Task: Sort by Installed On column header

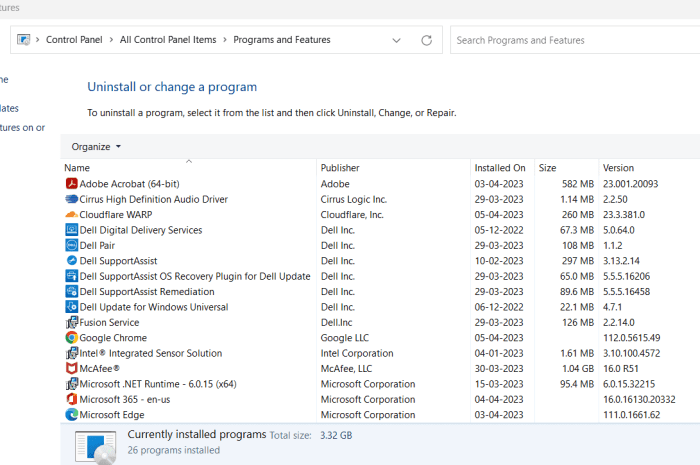Action: 500,168
